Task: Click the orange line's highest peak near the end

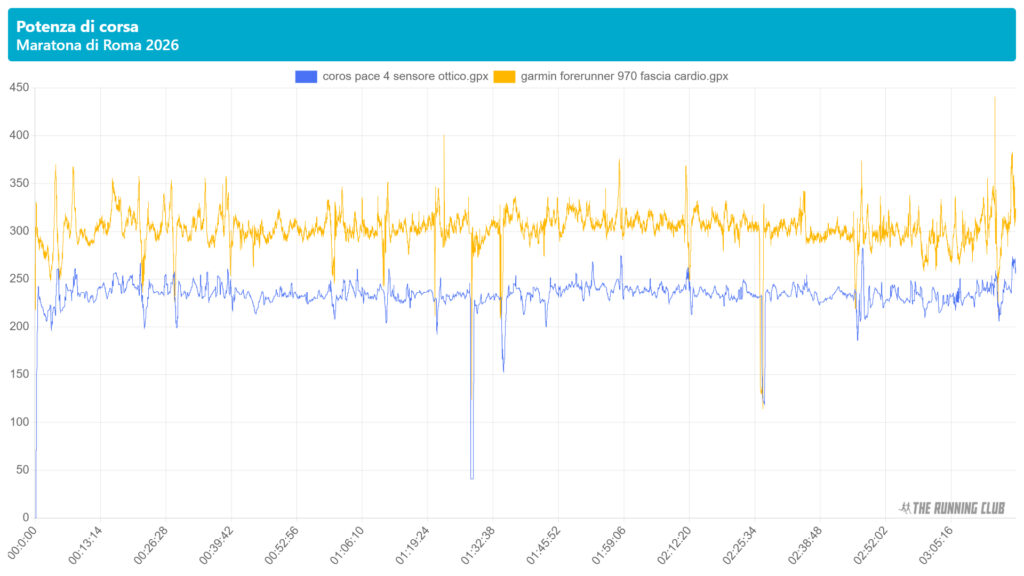Action: (x=994, y=98)
